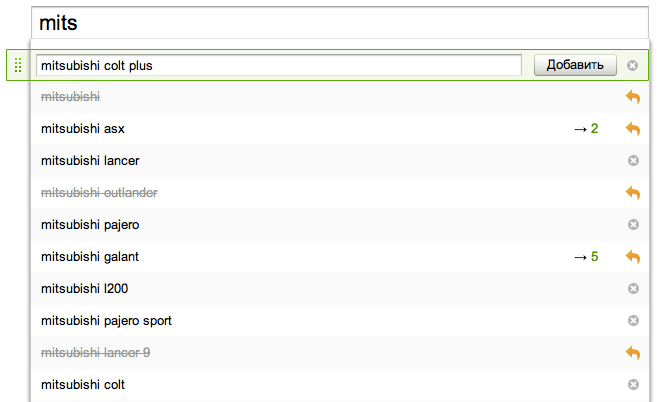The image size is (660, 402).
Task: Delete the mitsubishi pajero row
Action: coord(632,225)
